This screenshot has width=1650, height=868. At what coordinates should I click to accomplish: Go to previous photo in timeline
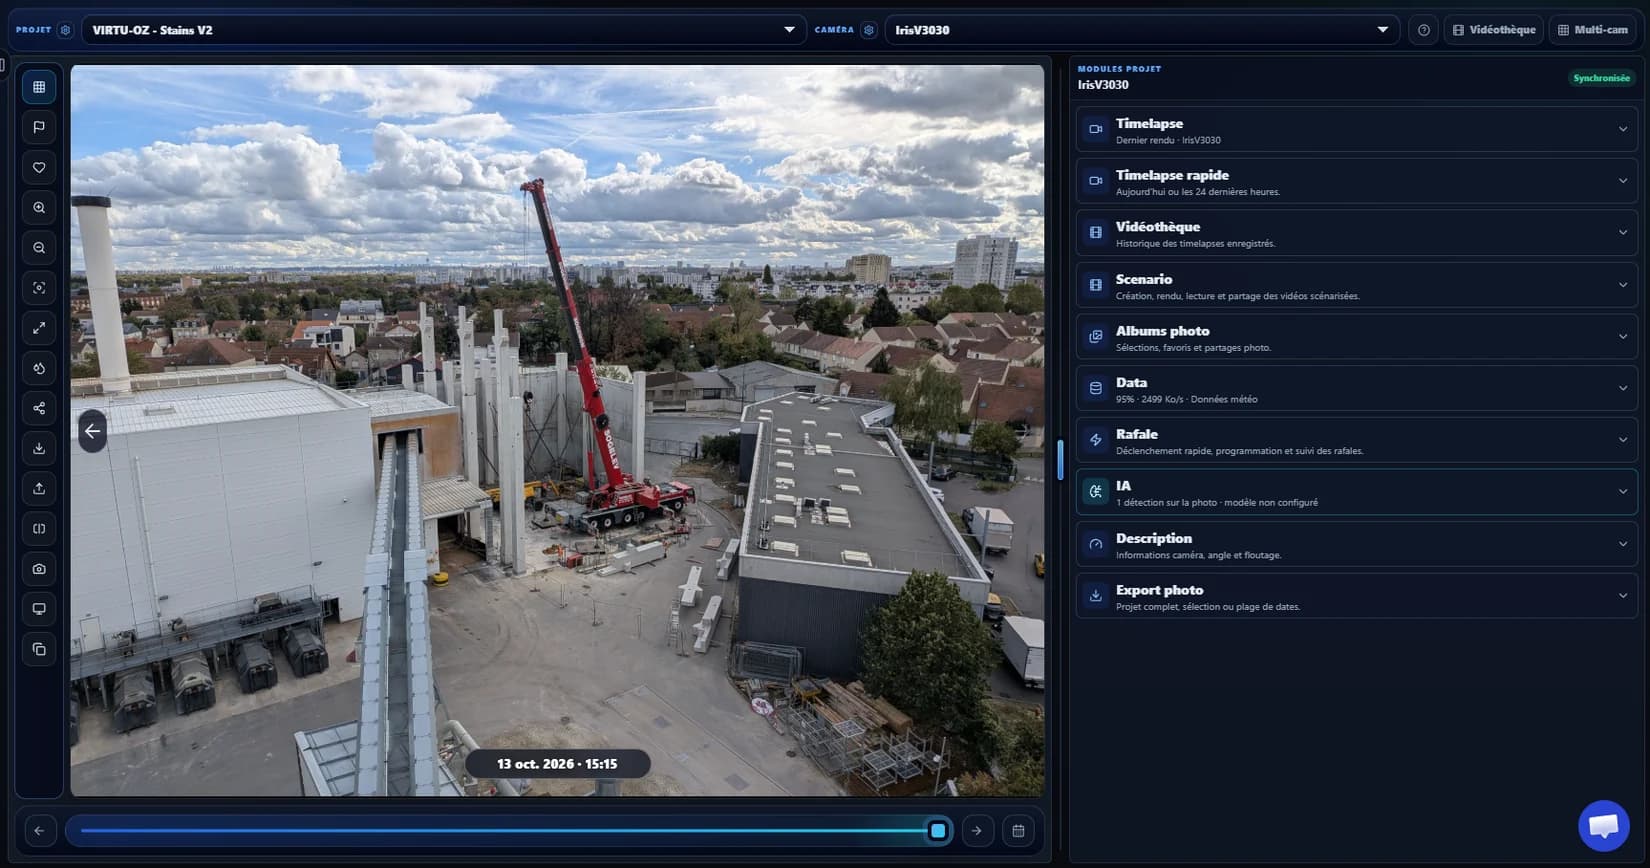(x=39, y=831)
